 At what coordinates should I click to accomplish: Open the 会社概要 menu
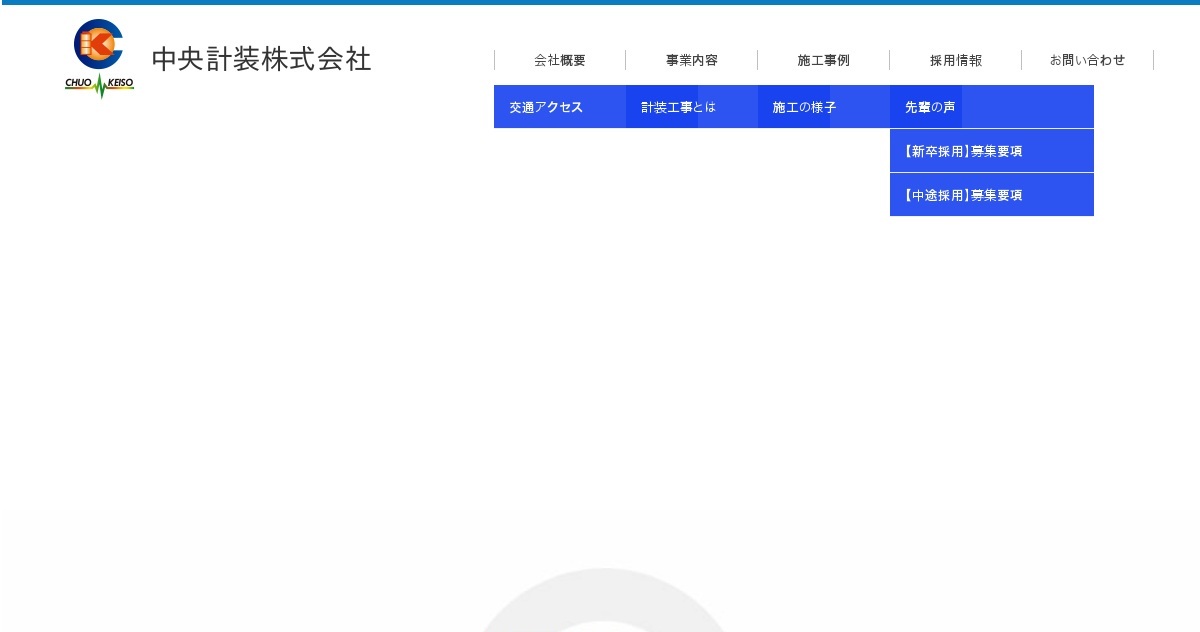(560, 60)
